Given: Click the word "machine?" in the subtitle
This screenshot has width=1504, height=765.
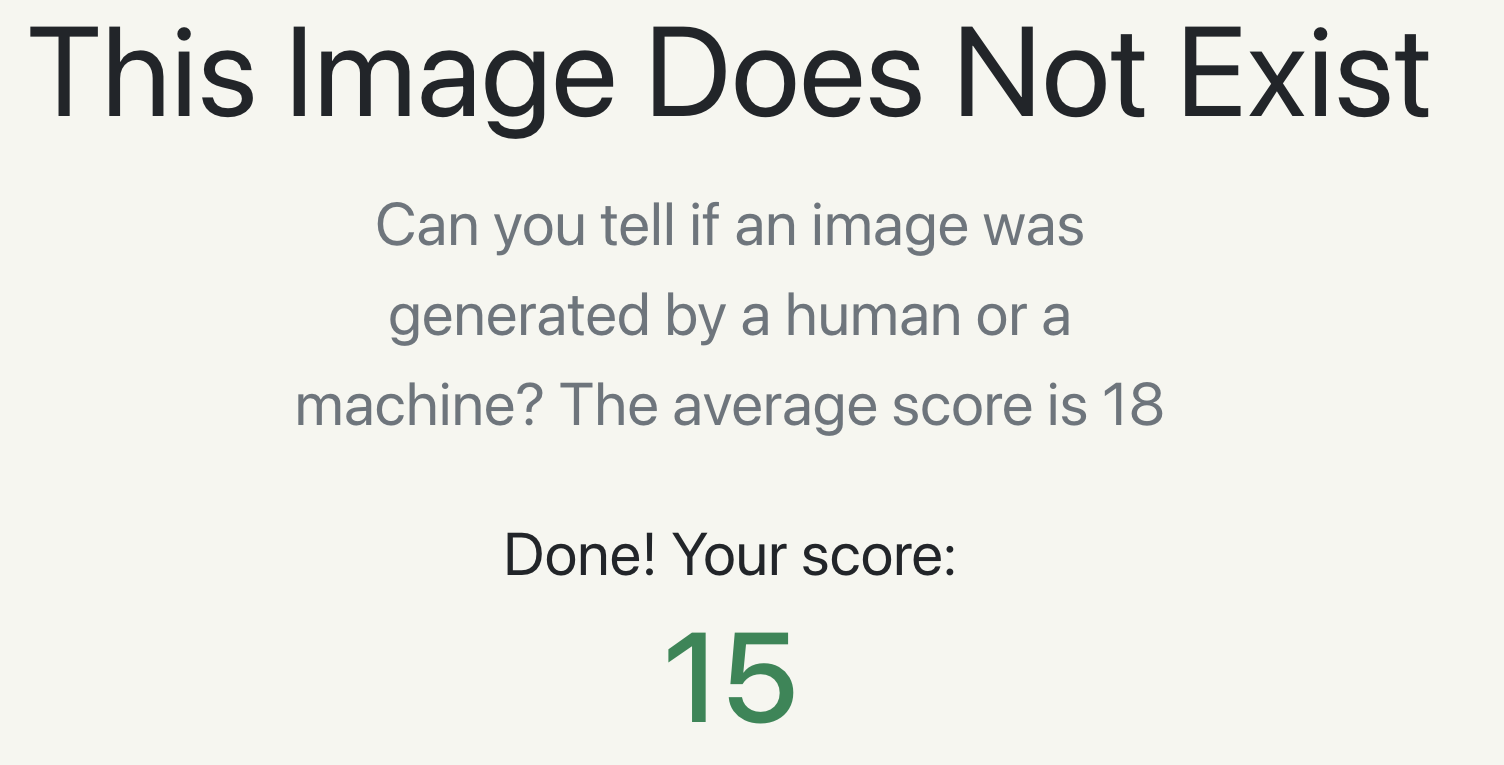Looking at the screenshot, I should click(419, 406).
